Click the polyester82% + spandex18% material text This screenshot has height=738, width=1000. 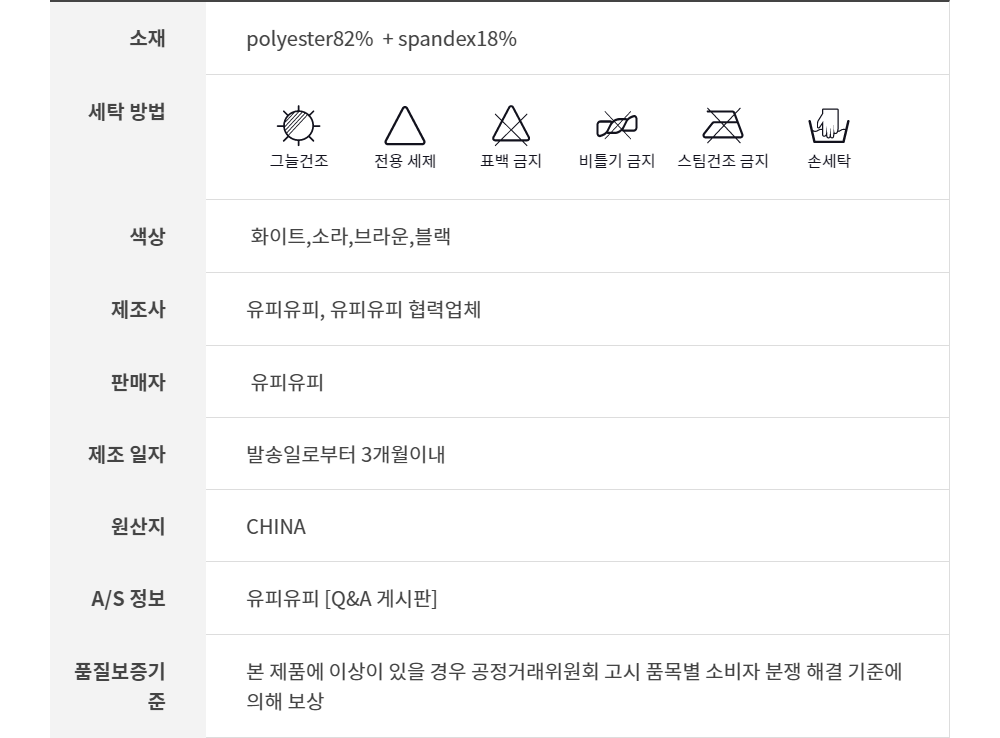tap(381, 39)
